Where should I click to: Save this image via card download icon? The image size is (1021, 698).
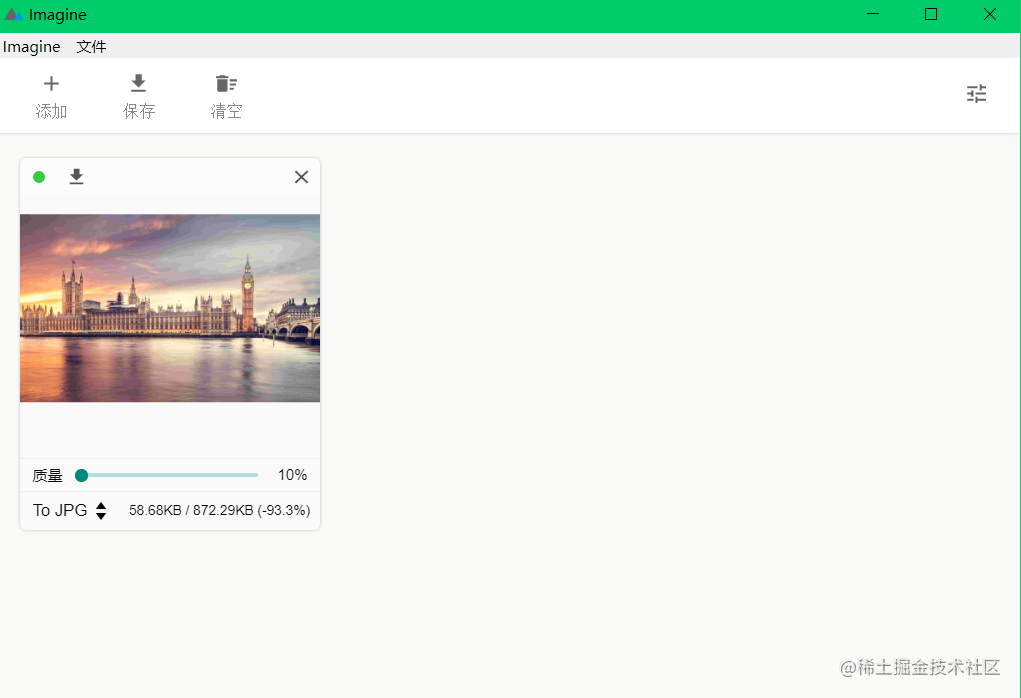(x=76, y=176)
